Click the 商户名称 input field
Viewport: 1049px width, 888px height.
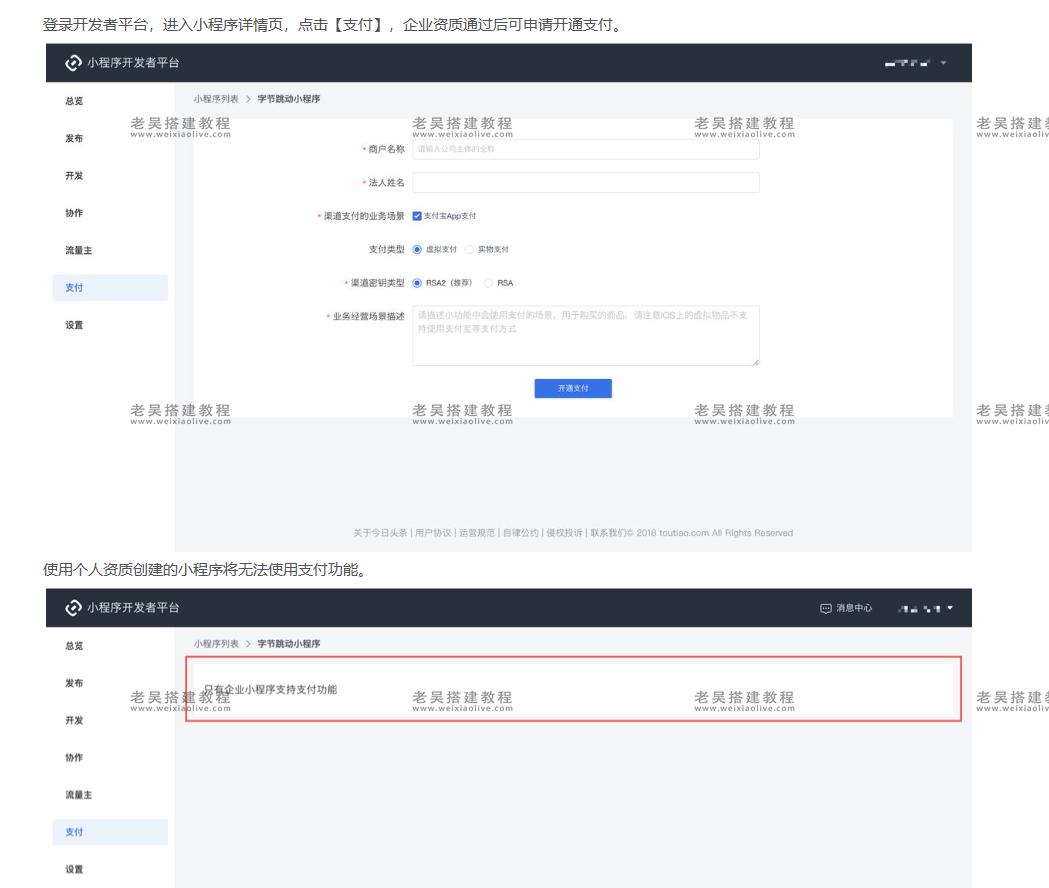(586, 148)
